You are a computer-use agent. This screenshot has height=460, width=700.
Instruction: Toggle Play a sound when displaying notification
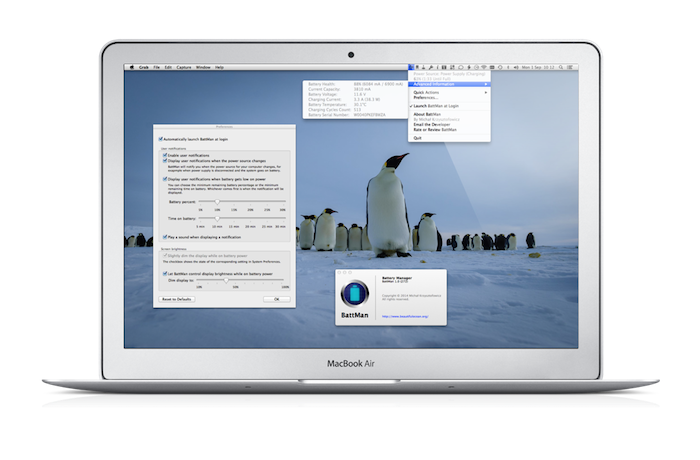[x=165, y=237]
